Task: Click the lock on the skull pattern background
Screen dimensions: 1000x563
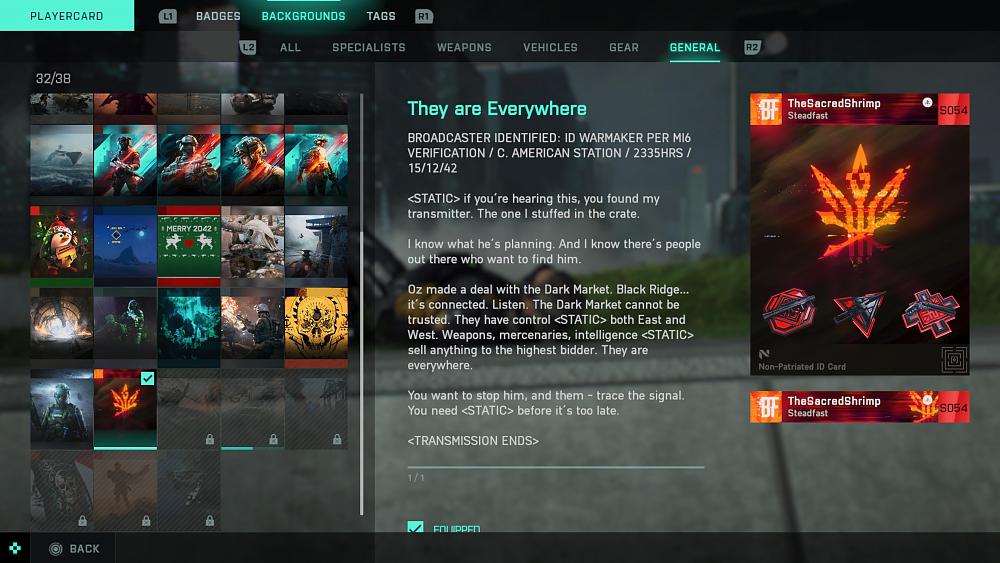Action: pyautogui.click(x=82, y=521)
